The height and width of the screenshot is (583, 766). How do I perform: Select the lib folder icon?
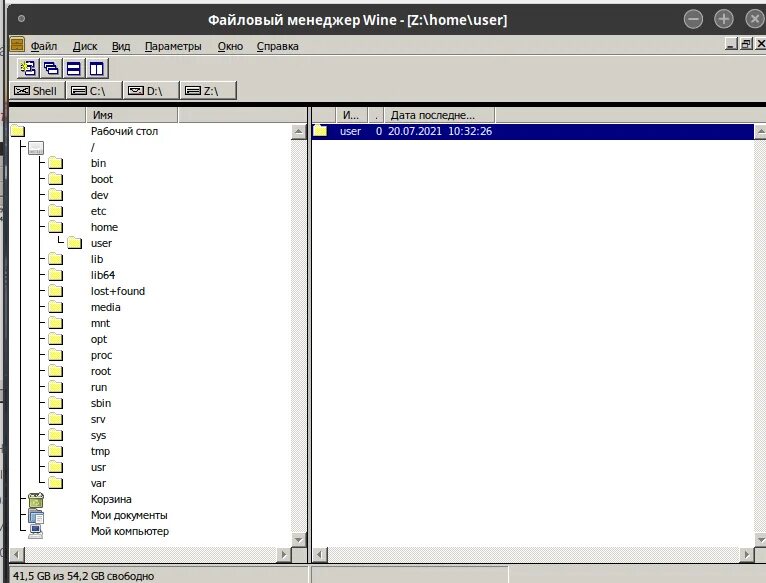[56, 259]
